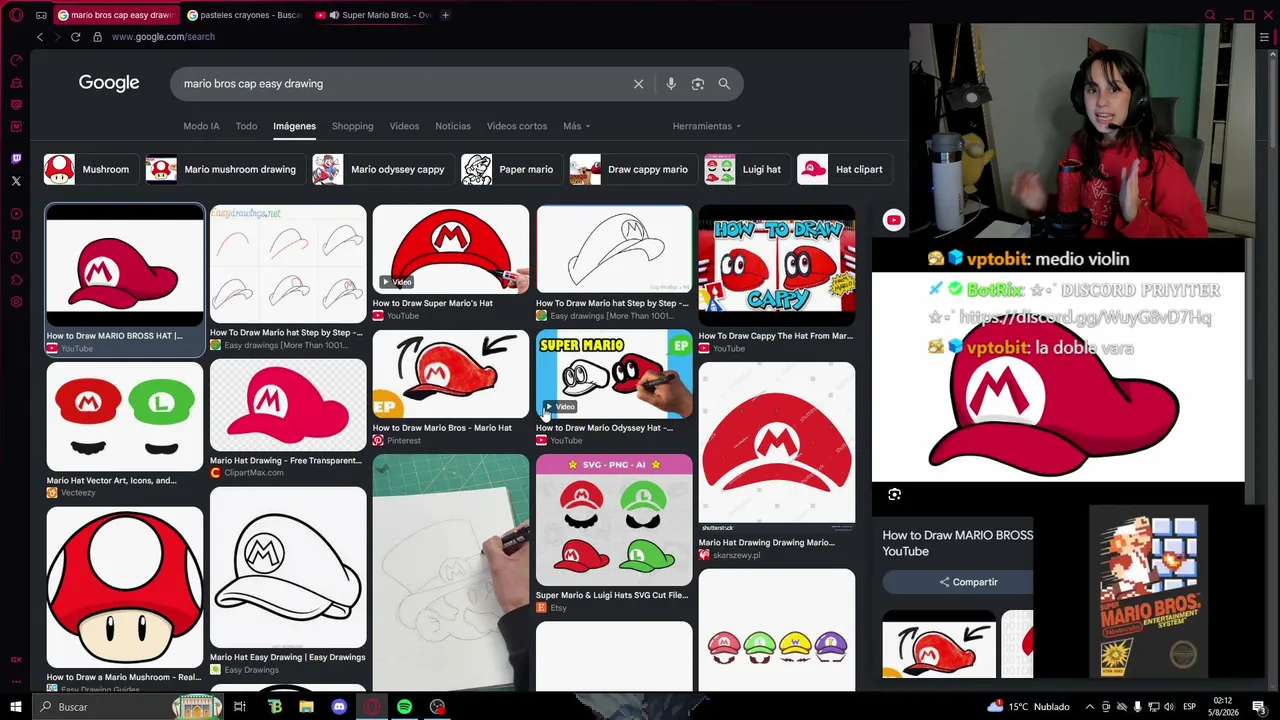Open sidebar Settings gear

tap(16, 302)
